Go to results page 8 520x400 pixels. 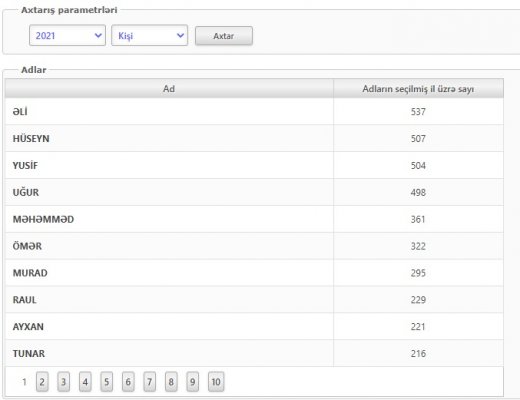(x=171, y=382)
